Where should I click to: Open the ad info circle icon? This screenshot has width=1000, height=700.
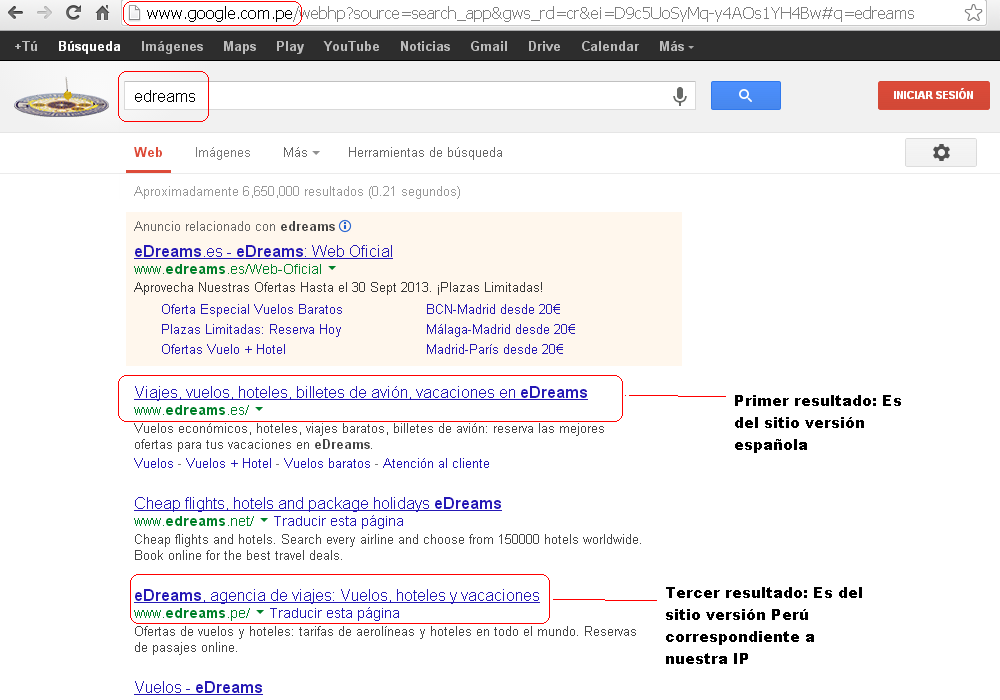tap(345, 226)
